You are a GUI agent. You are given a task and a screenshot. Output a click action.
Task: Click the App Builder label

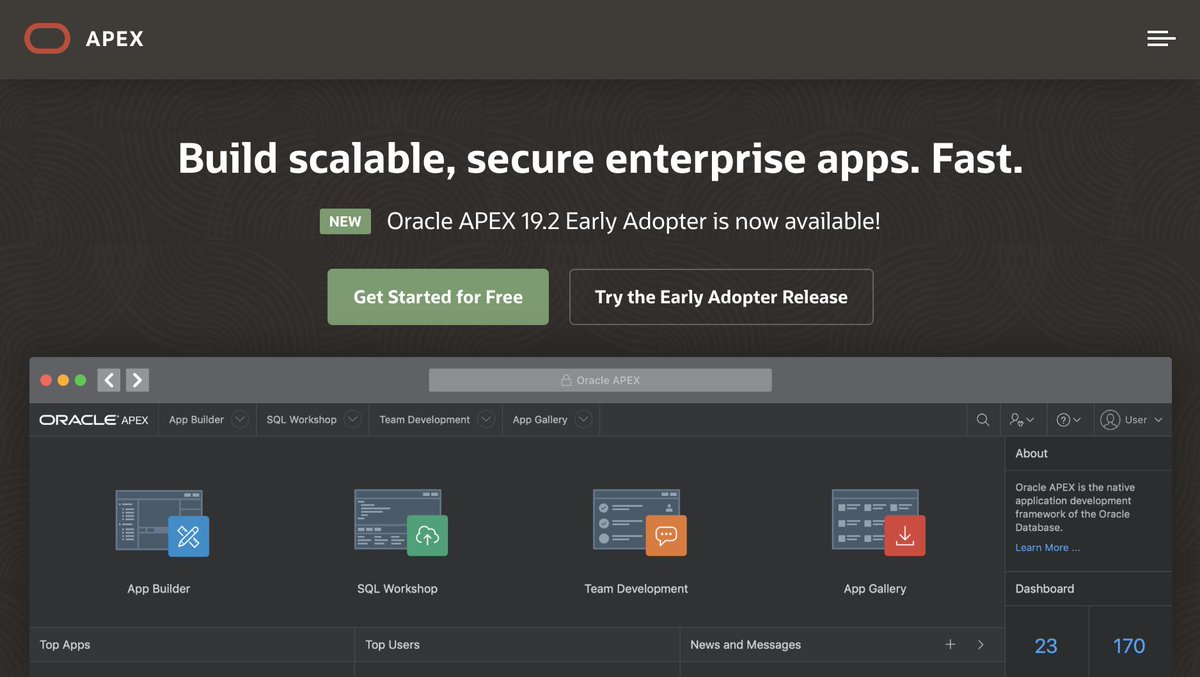coord(159,589)
